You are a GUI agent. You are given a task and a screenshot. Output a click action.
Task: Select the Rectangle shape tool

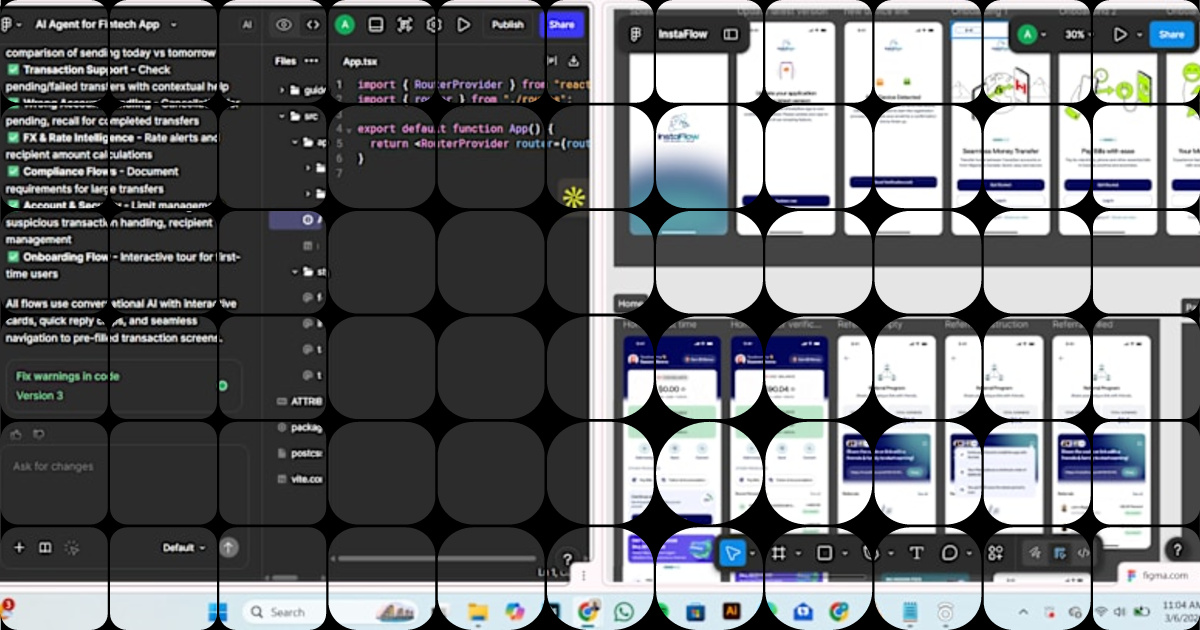pos(825,553)
